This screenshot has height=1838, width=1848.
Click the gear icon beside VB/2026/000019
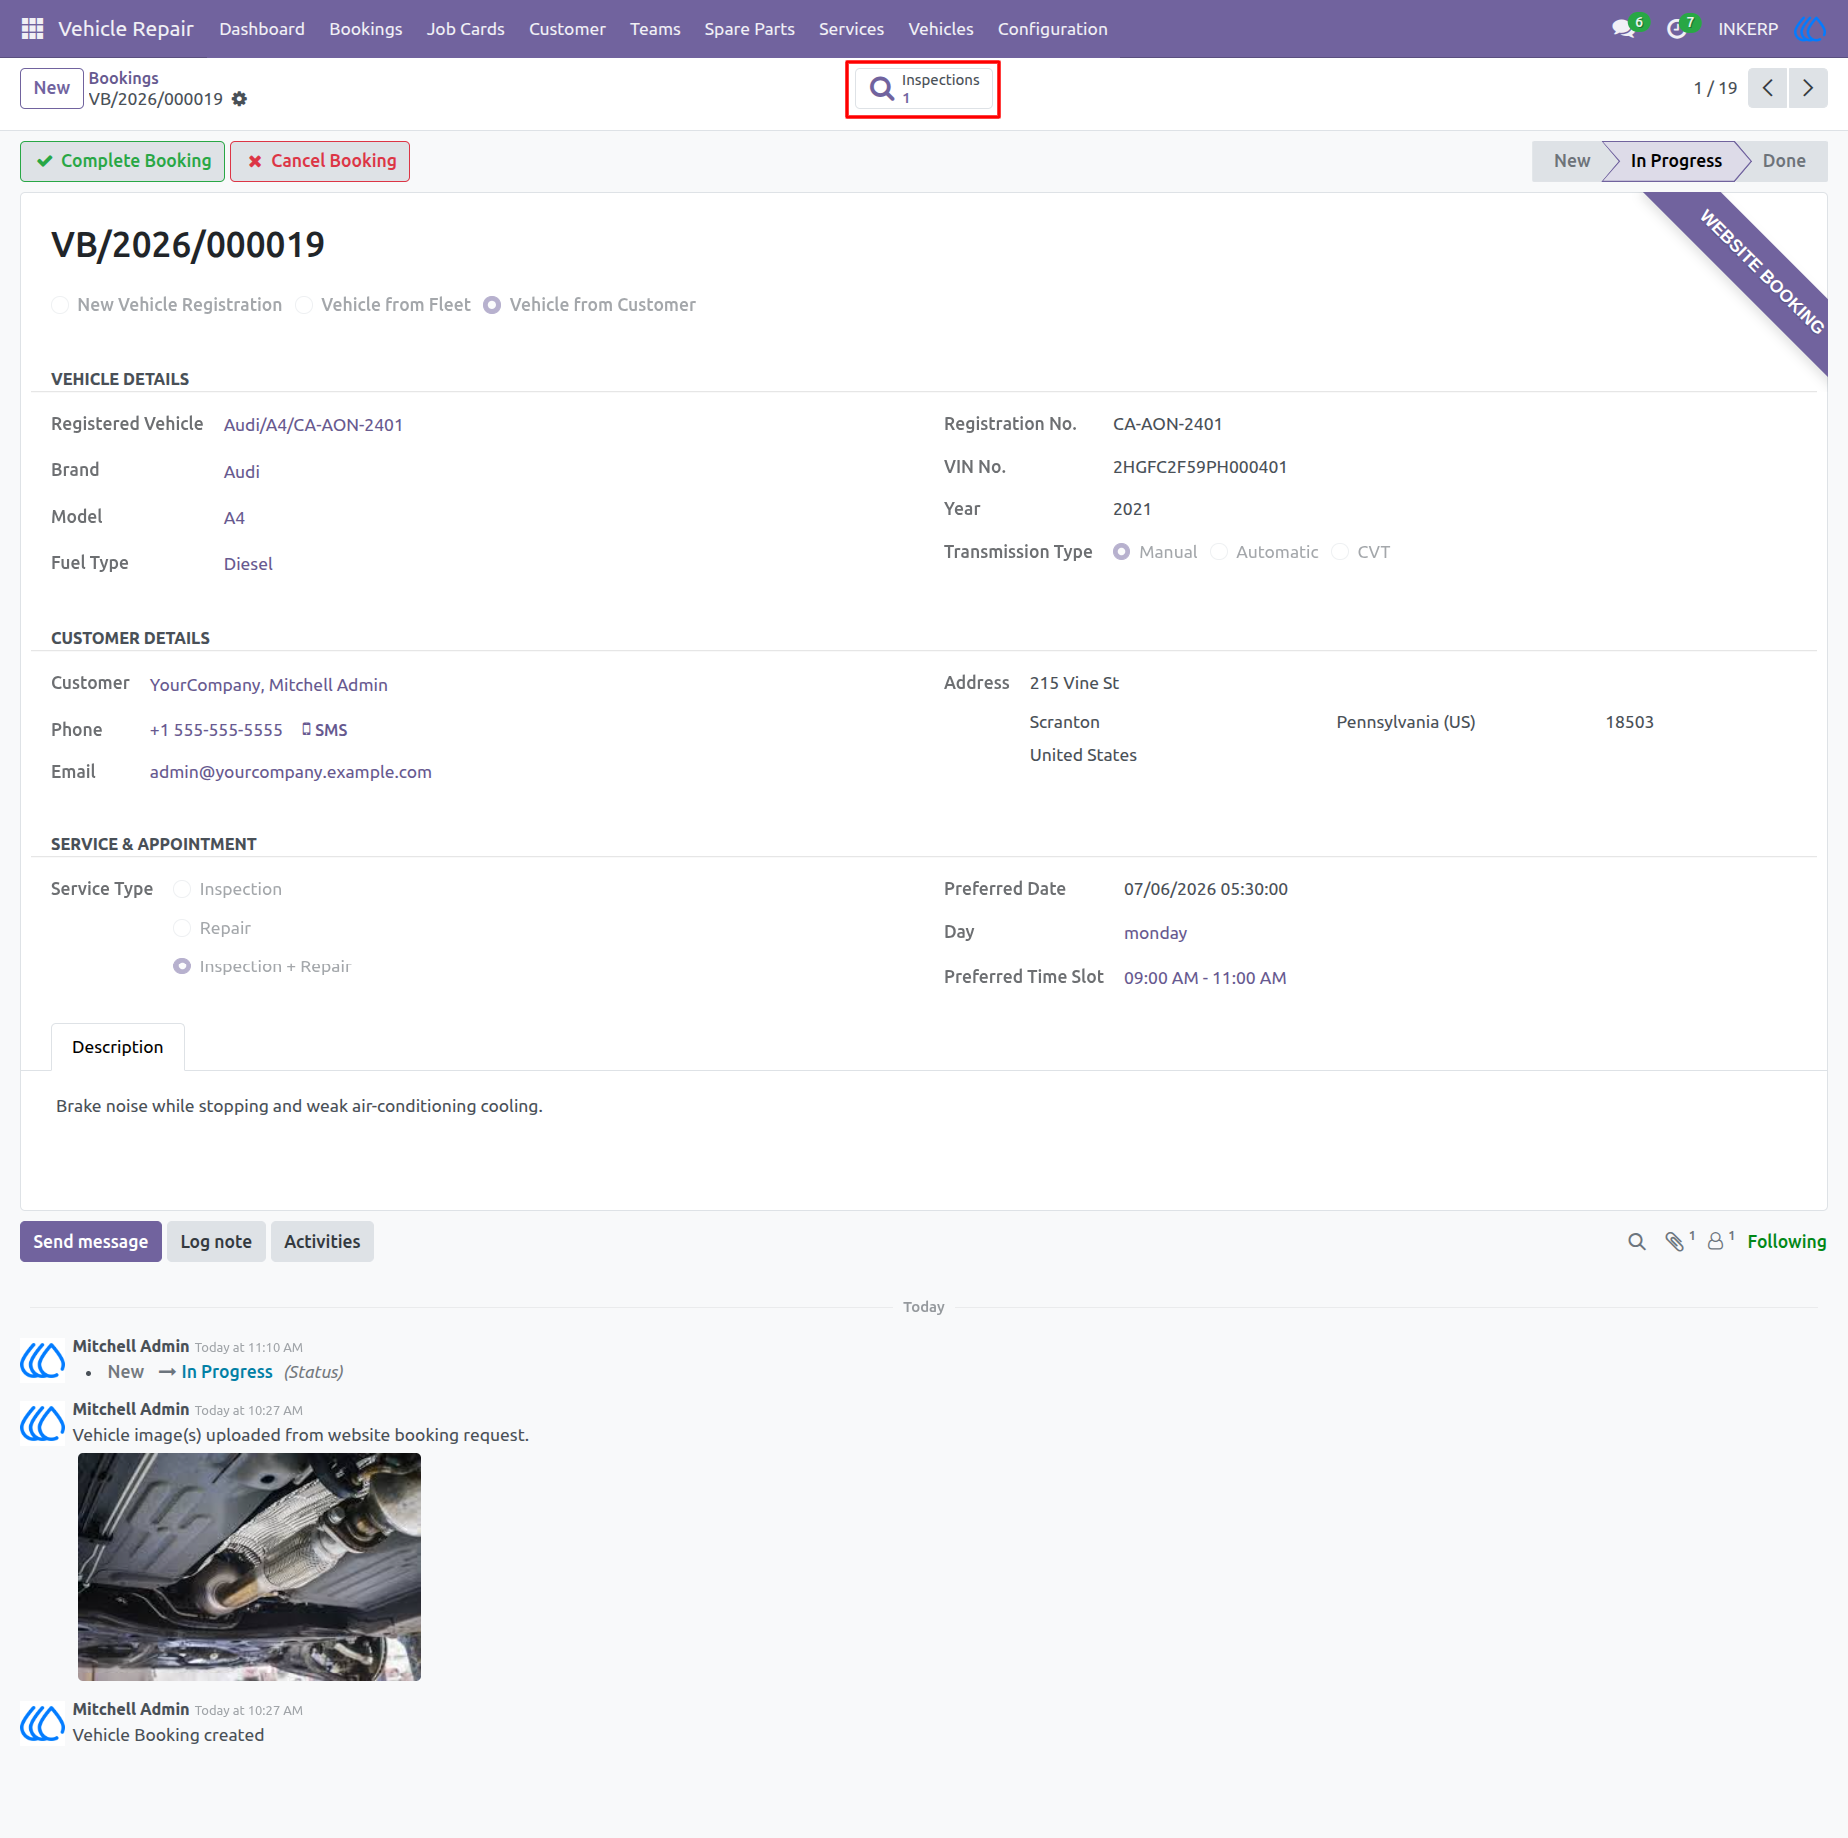239,99
